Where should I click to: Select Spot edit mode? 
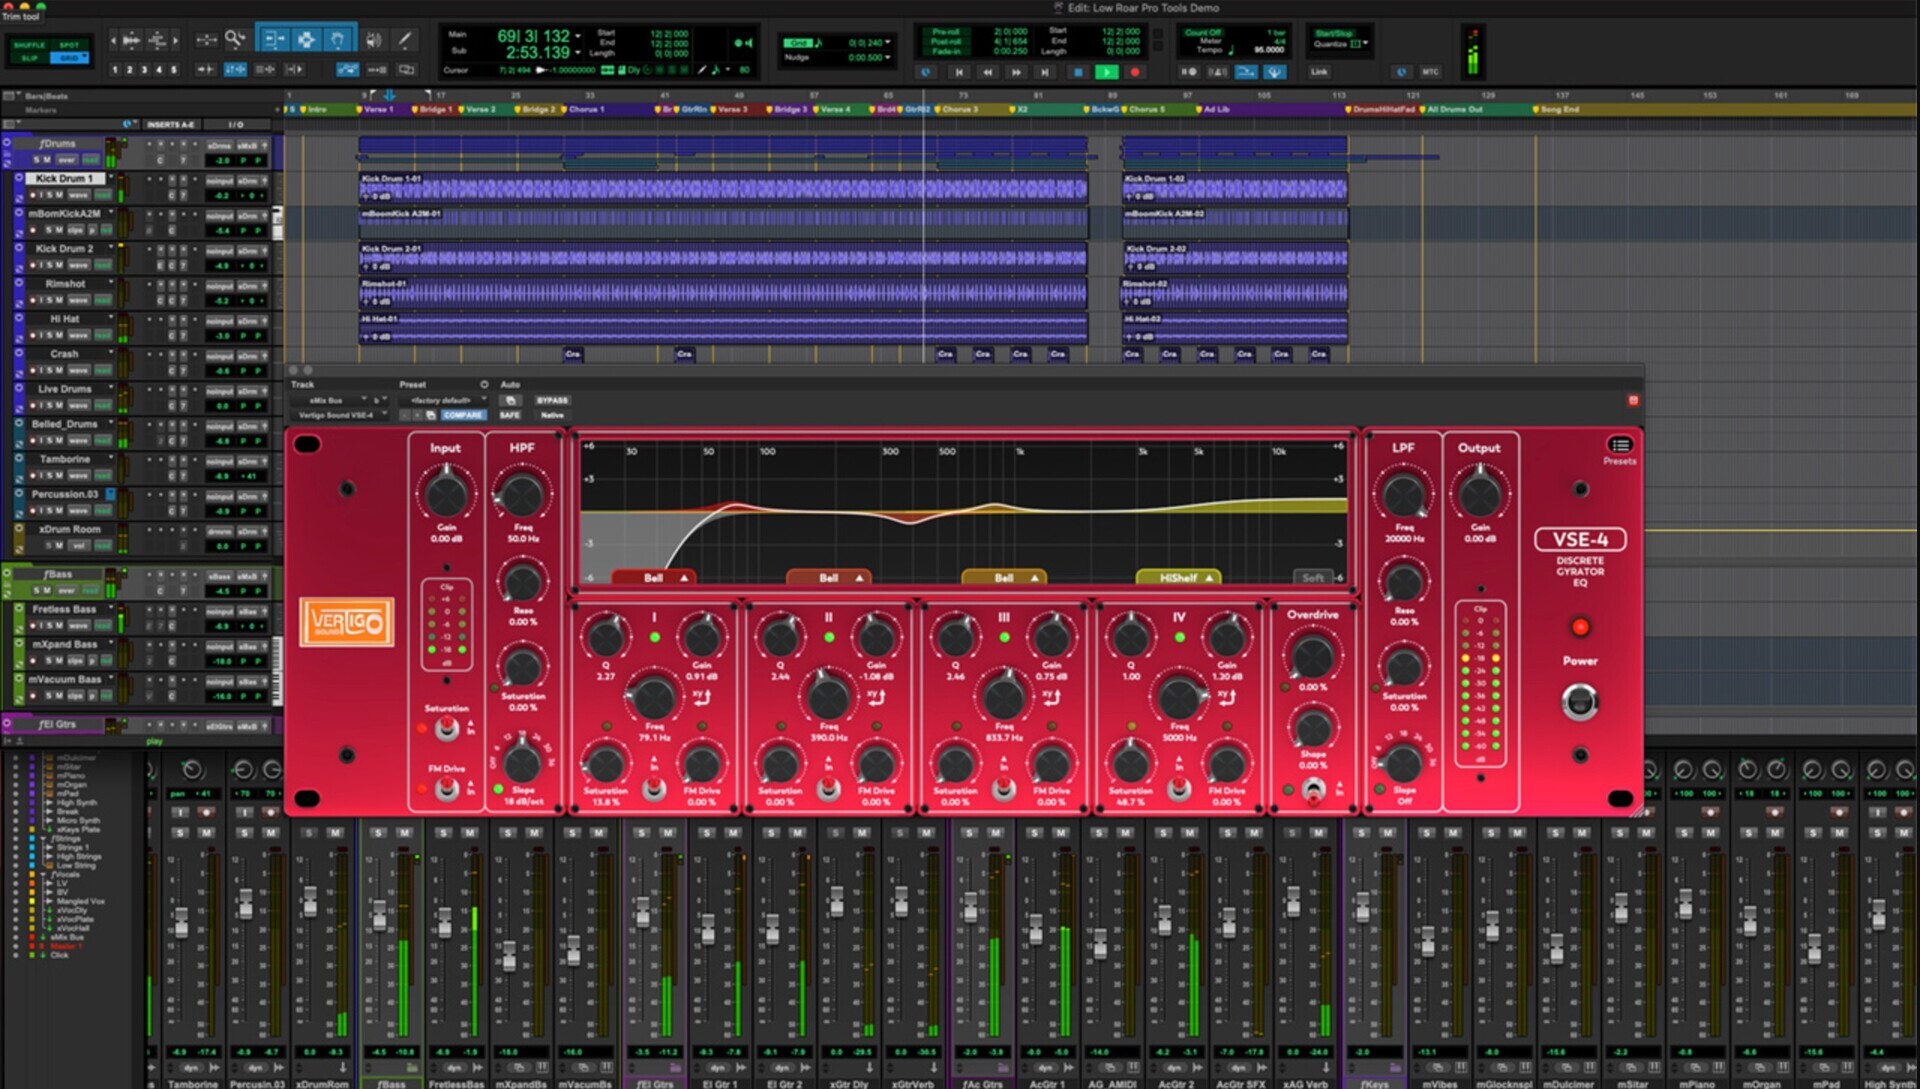coord(69,45)
